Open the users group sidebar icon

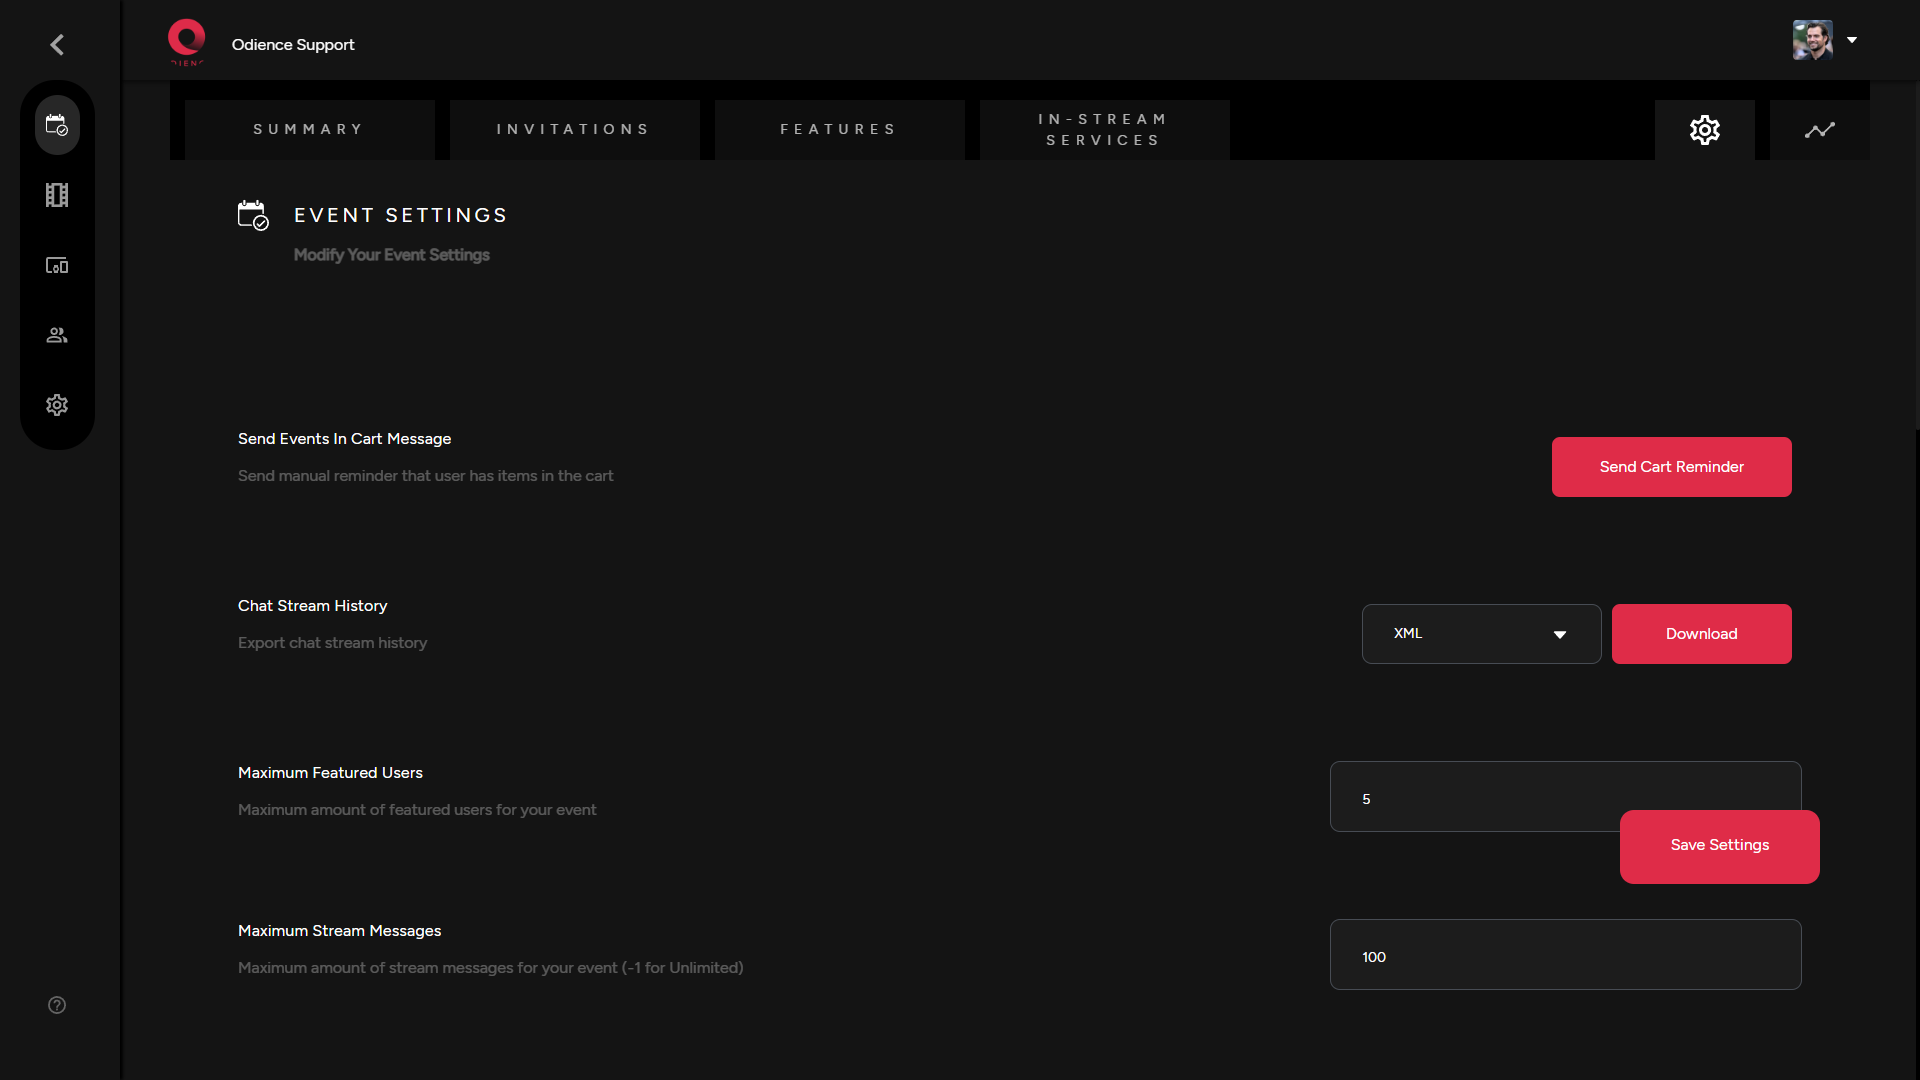(x=57, y=335)
